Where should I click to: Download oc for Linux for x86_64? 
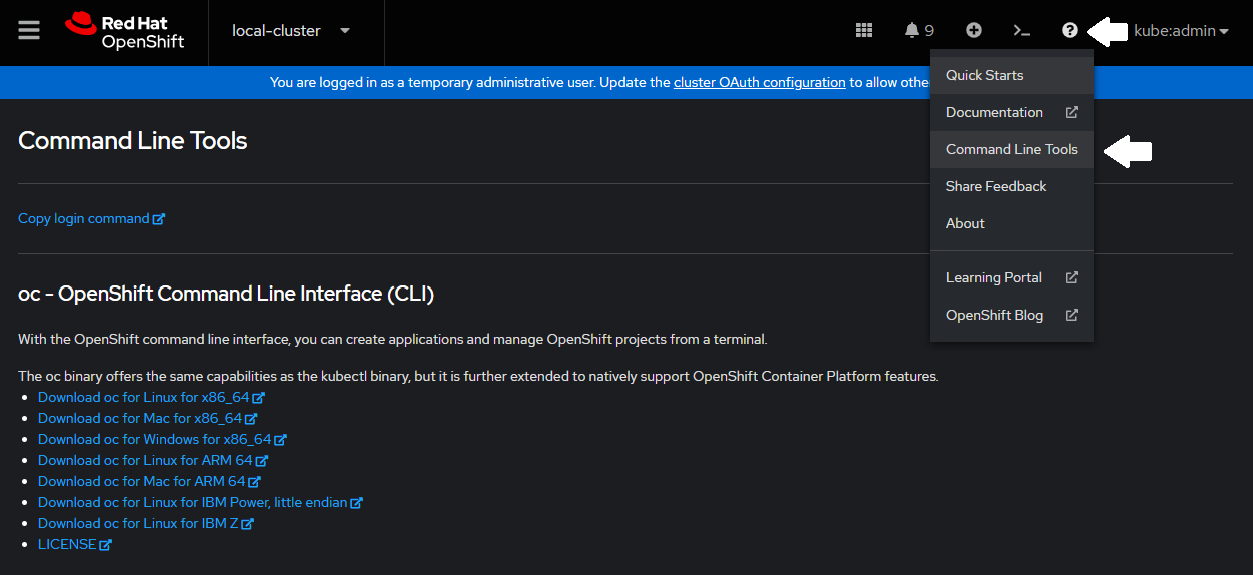(151, 397)
